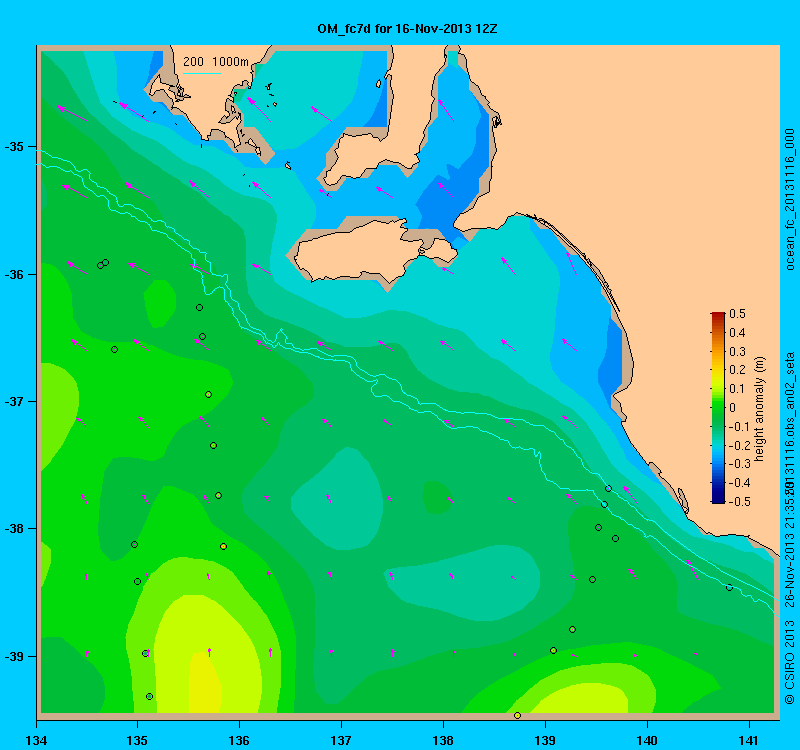Click the longitude label 140

point(647,740)
